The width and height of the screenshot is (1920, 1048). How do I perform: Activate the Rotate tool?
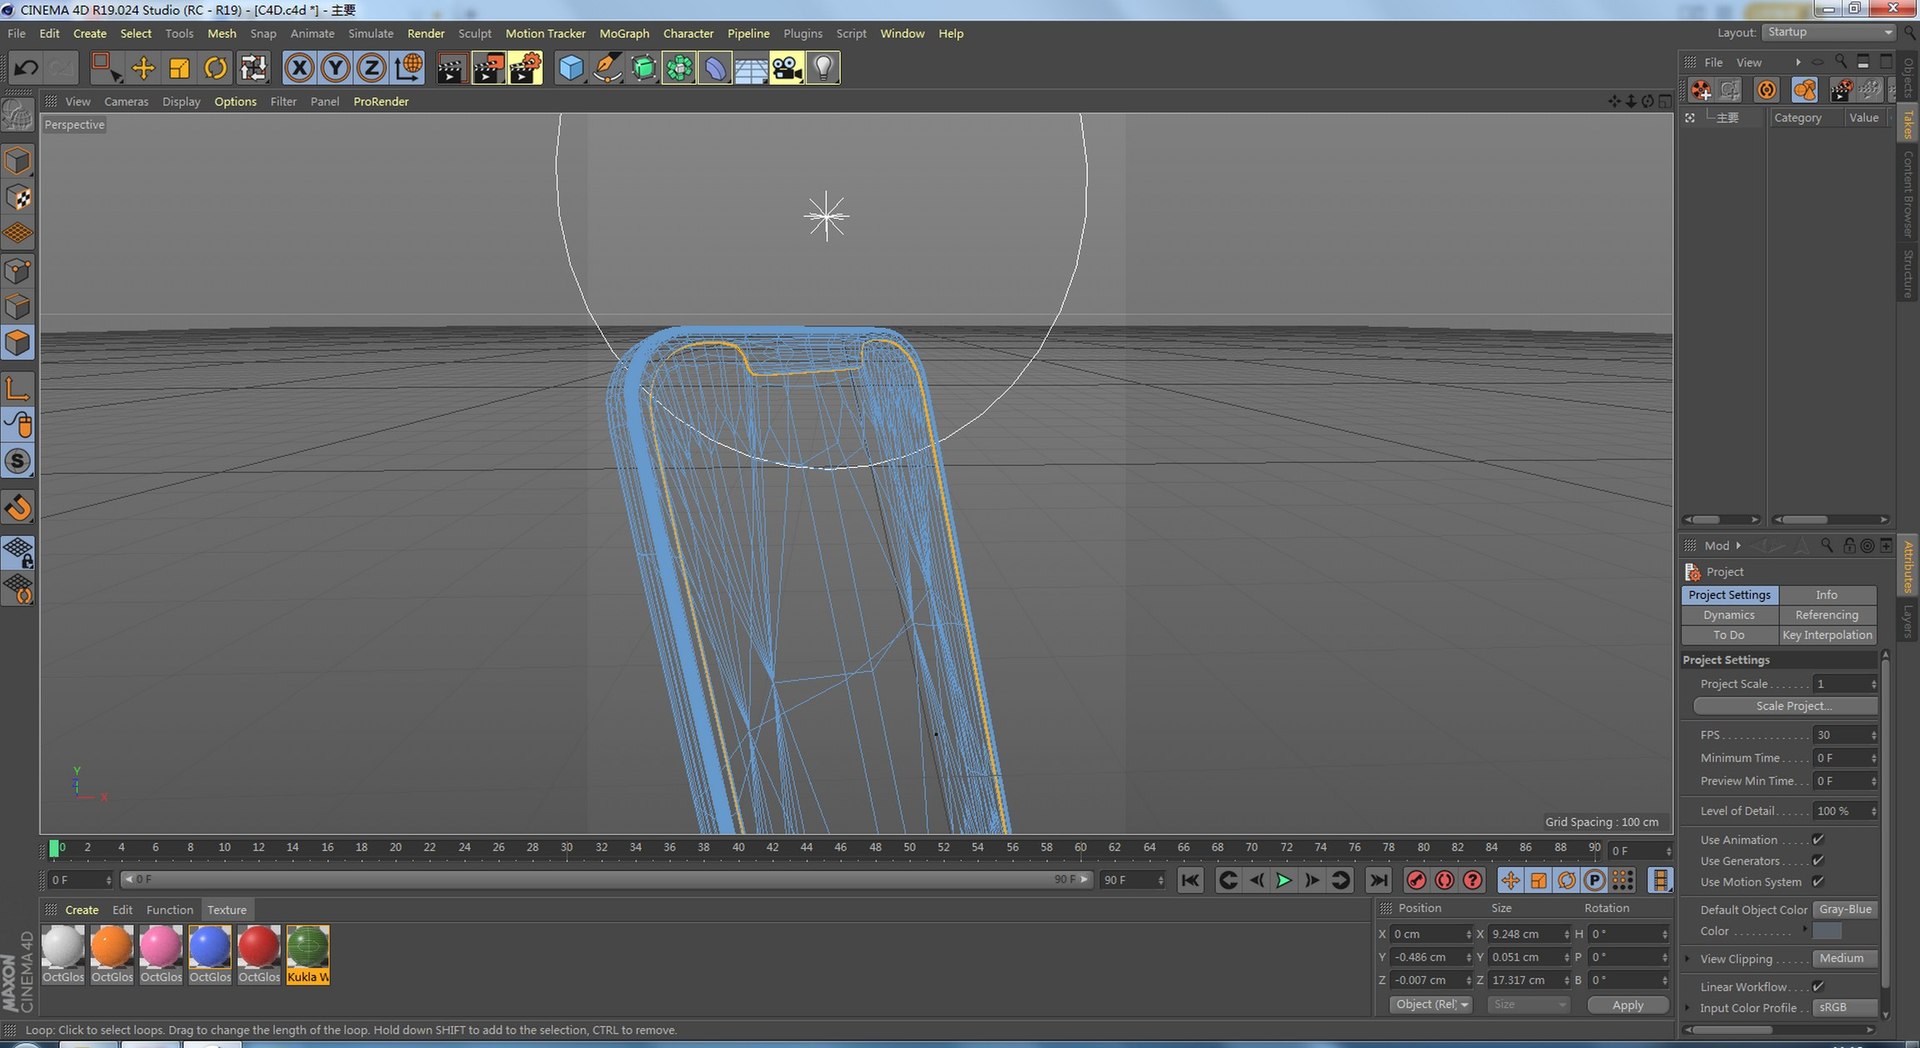coord(216,68)
